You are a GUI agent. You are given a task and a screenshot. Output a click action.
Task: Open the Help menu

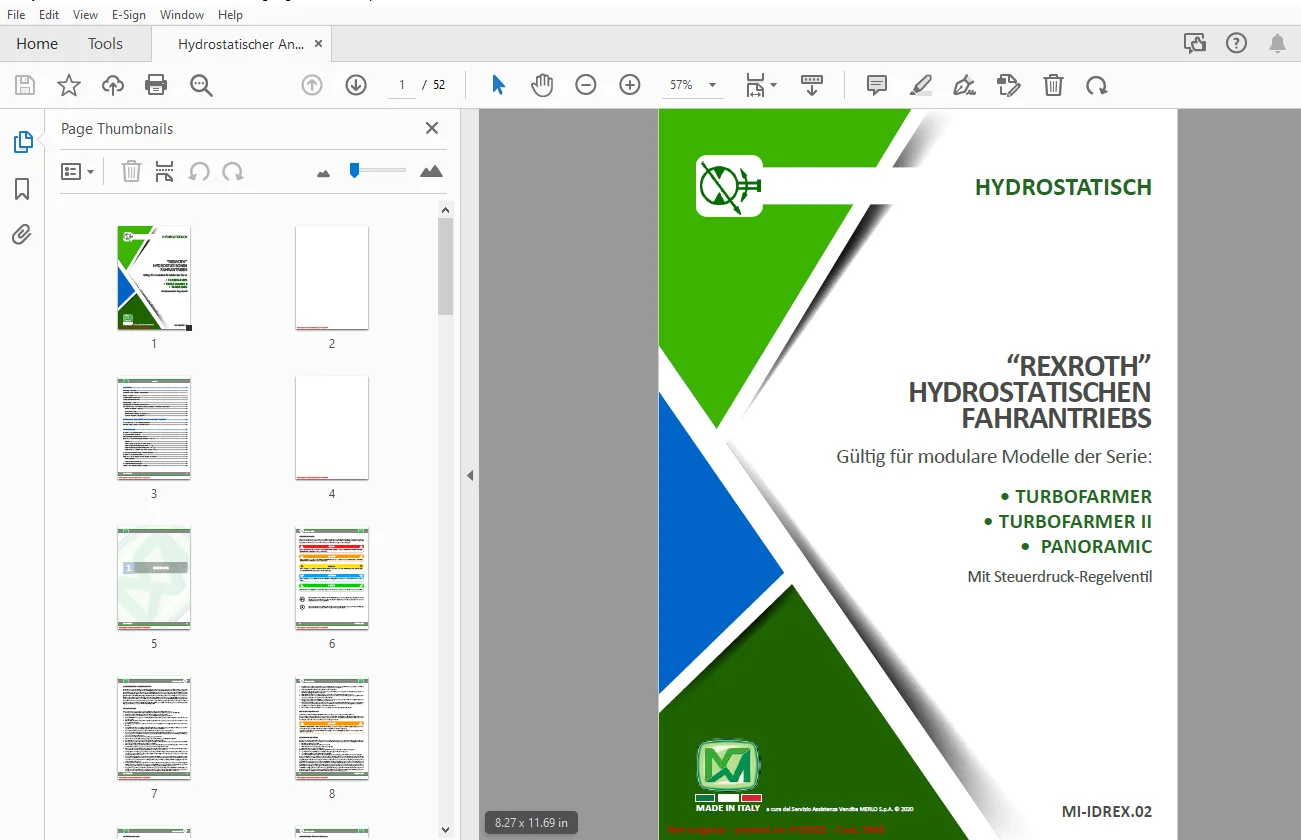(230, 15)
